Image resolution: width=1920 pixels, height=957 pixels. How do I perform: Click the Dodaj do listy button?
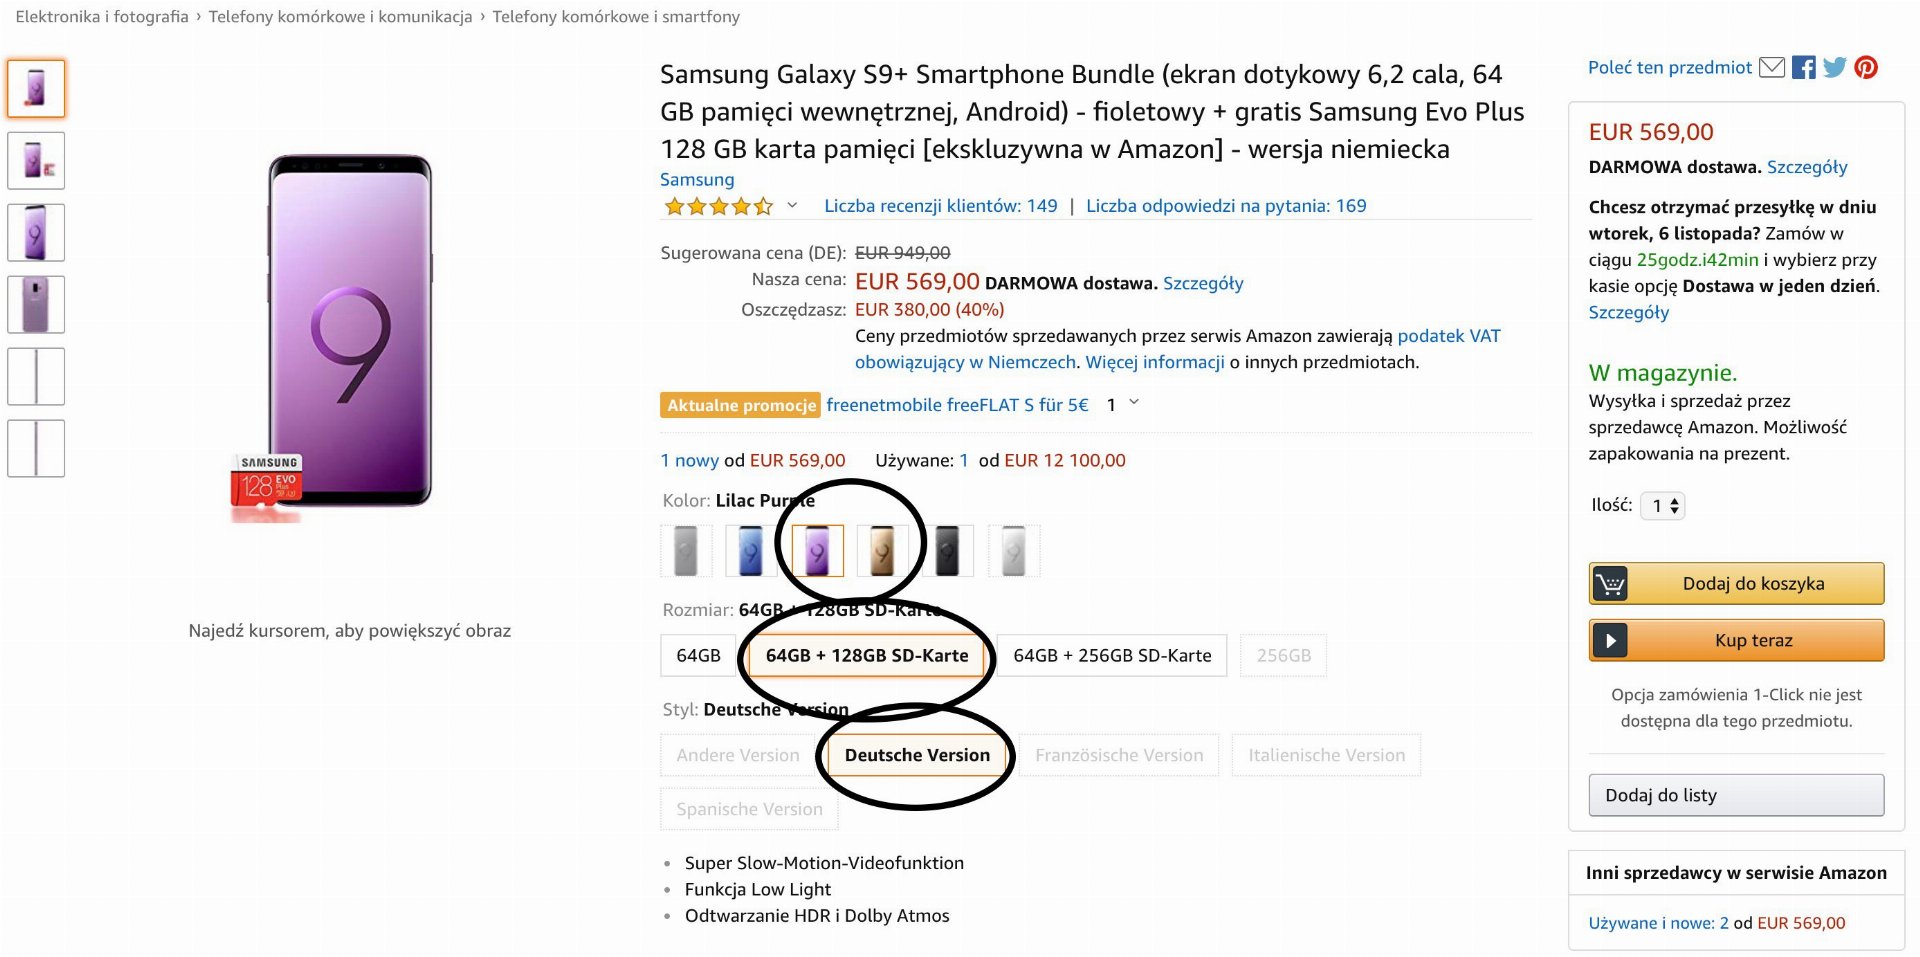point(1736,795)
